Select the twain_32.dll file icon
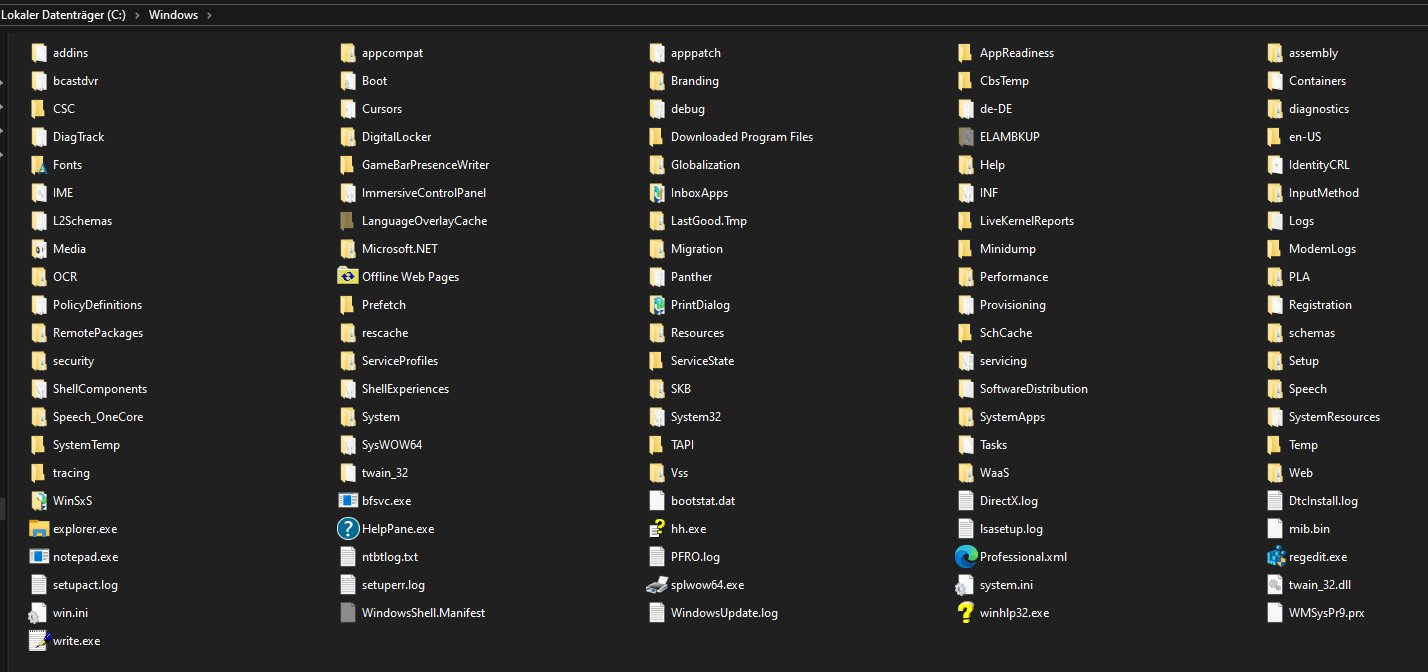 (x=1275, y=585)
